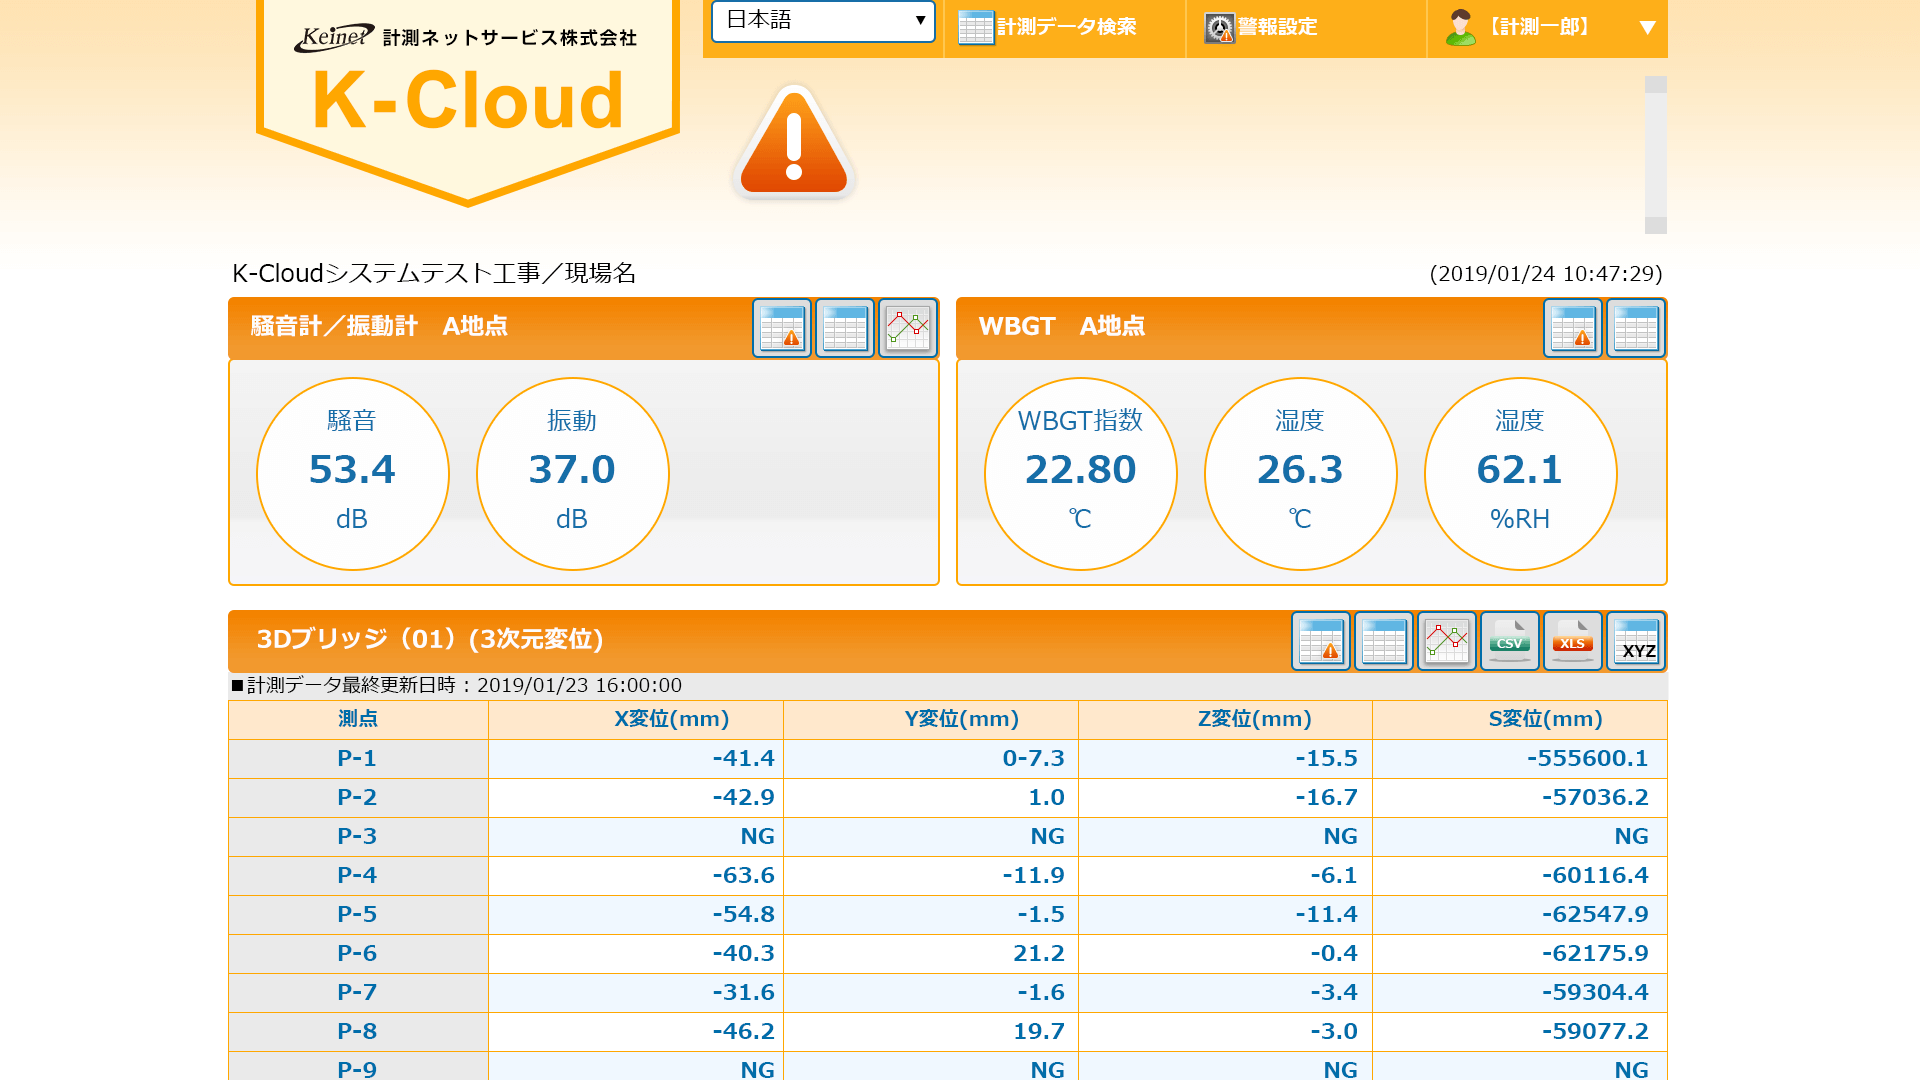Open graph view for 騒音計／振動計 panel
Screen dimensions: 1920x1080
click(x=908, y=328)
